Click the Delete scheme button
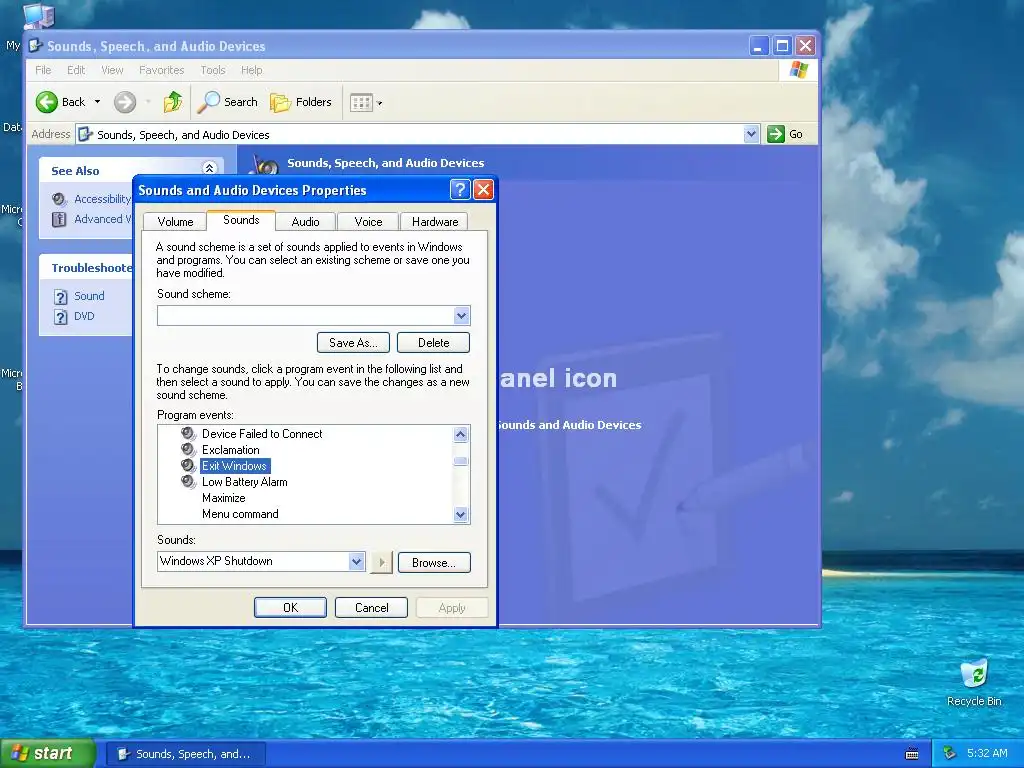The height and width of the screenshot is (768, 1024). 434,343
